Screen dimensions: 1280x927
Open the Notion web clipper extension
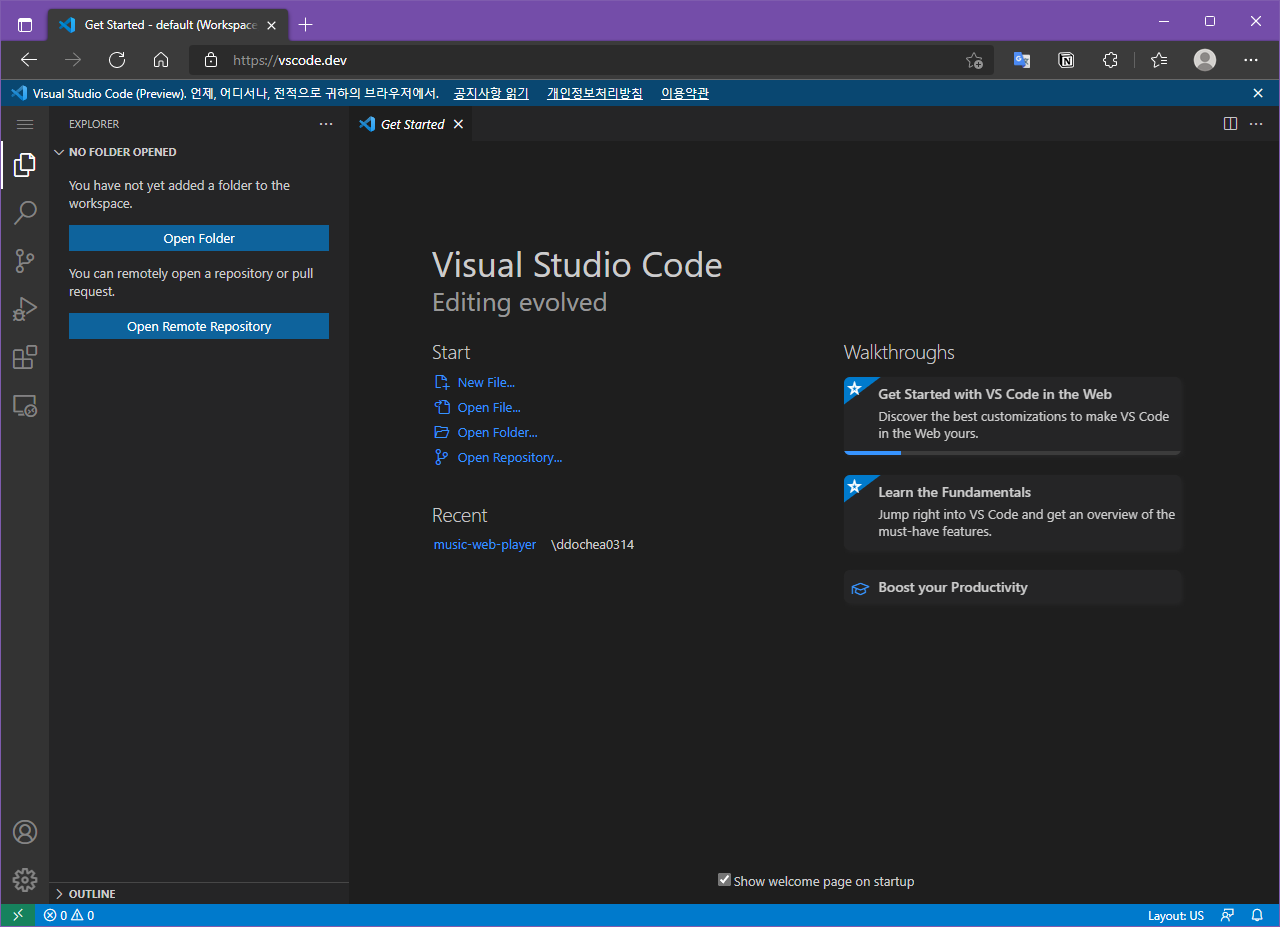tap(1066, 60)
